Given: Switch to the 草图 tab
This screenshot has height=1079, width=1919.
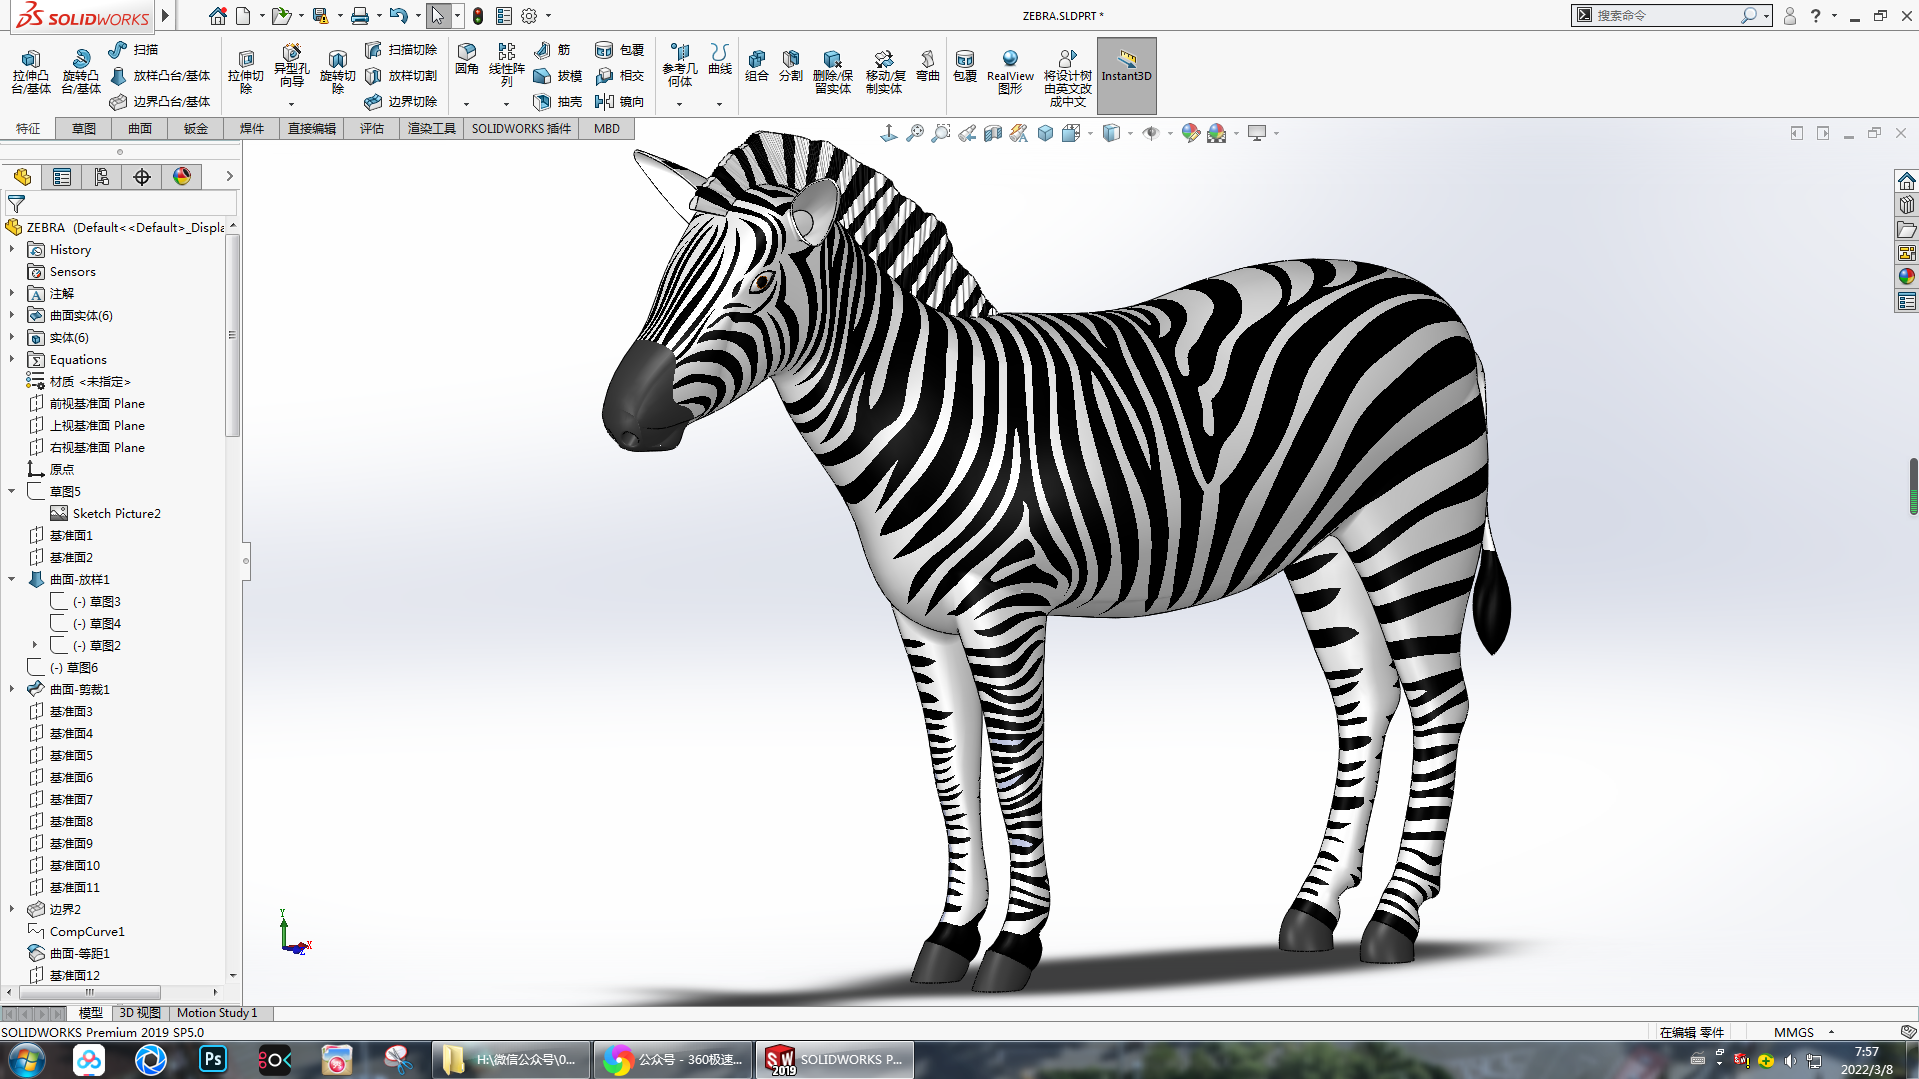Looking at the screenshot, I should tap(84, 129).
